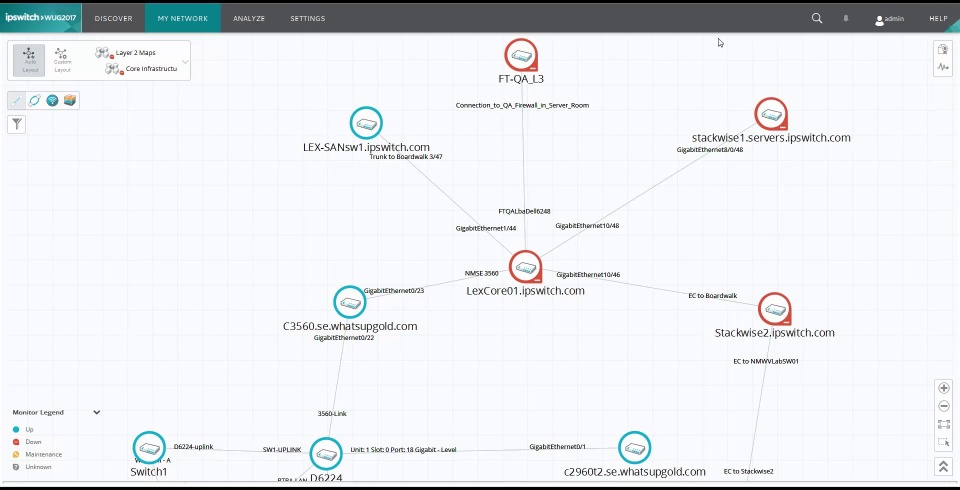Select the Switch1 device node
Viewport: 960px width, 490px height.
click(149, 448)
